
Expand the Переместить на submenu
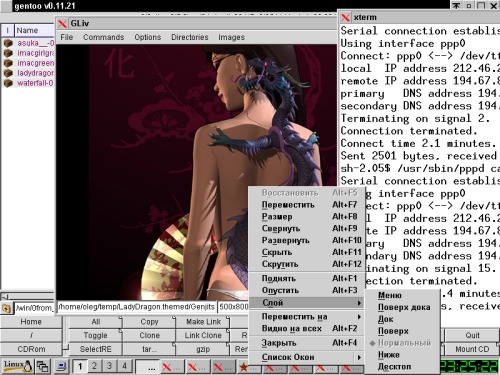point(306,317)
